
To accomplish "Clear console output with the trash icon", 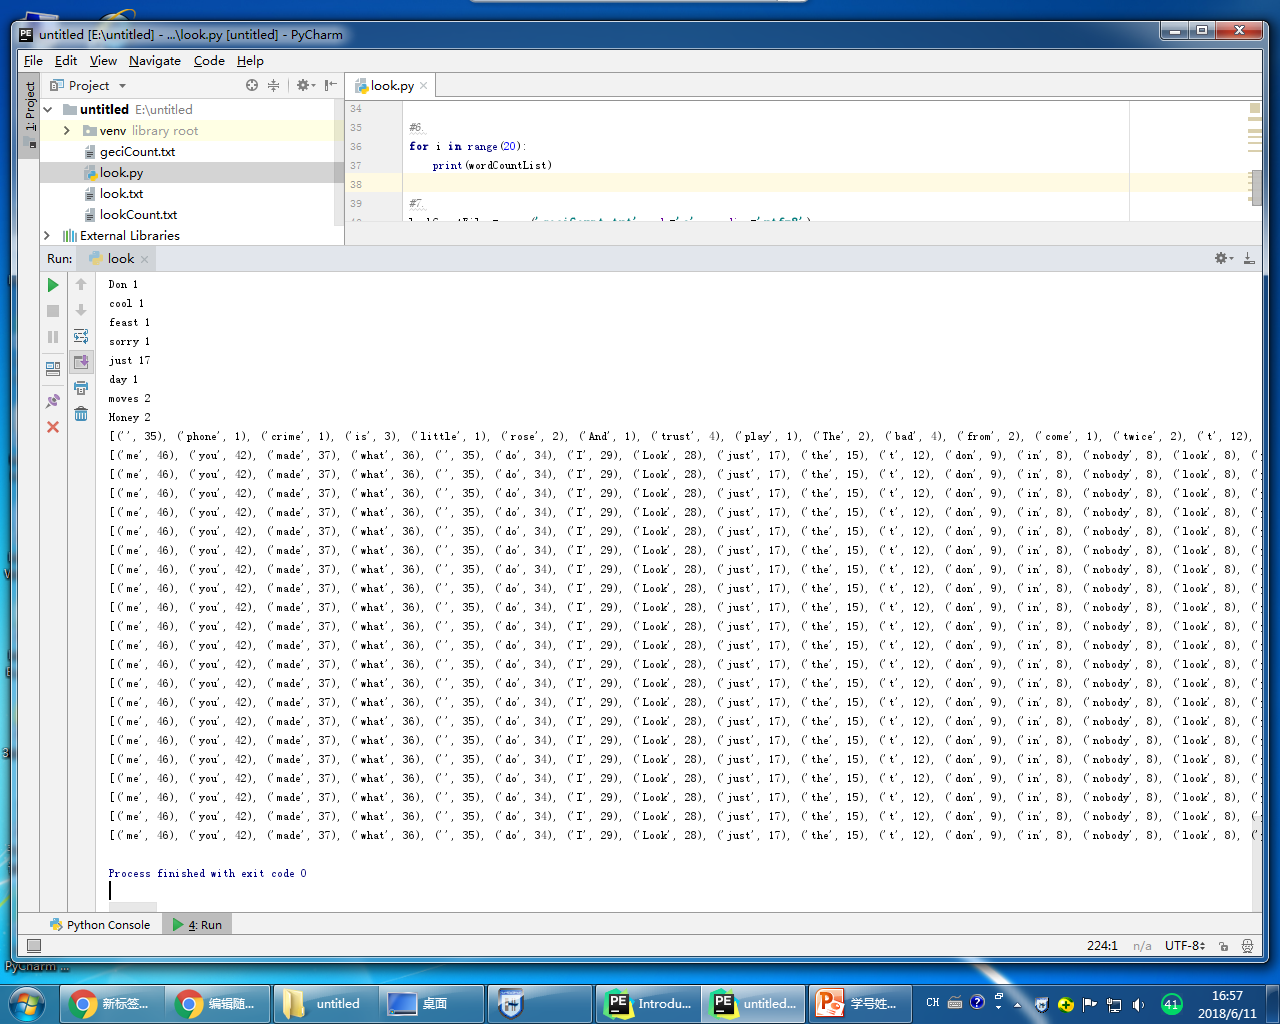I will tap(81, 414).
